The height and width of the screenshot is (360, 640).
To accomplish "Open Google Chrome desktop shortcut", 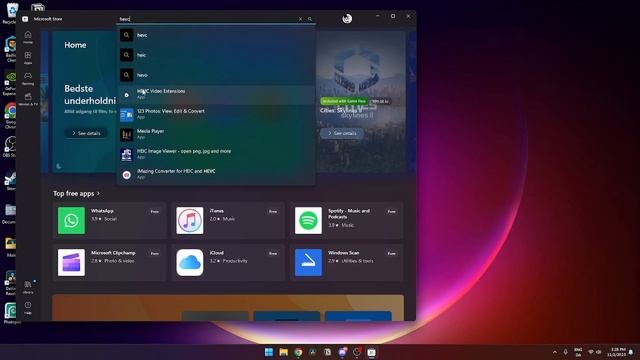I will pos(10,116).
